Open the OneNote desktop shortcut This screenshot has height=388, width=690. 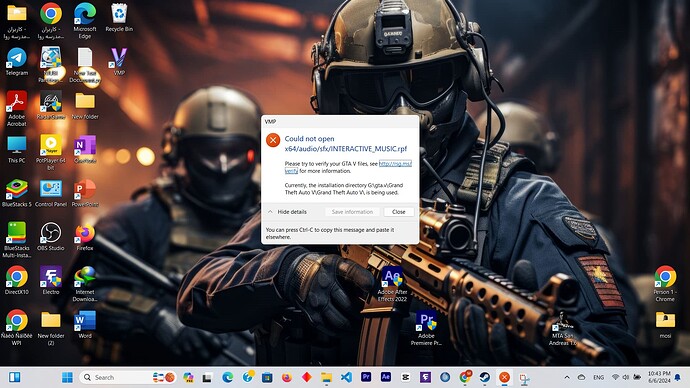(85, 150)
